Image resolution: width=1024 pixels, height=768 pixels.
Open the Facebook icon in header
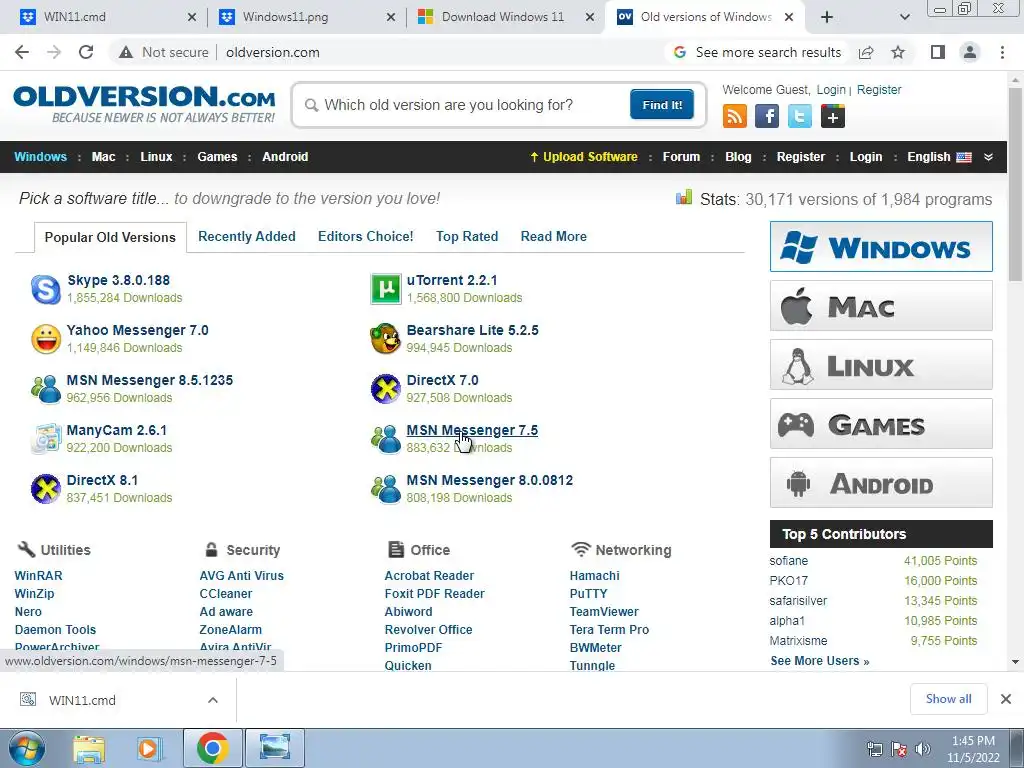(x=767, y=116)
